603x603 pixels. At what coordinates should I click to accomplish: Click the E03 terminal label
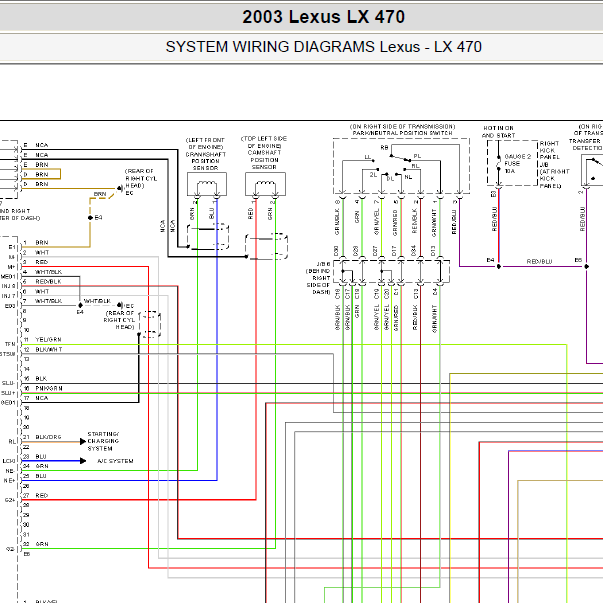[x=10, y=306]
